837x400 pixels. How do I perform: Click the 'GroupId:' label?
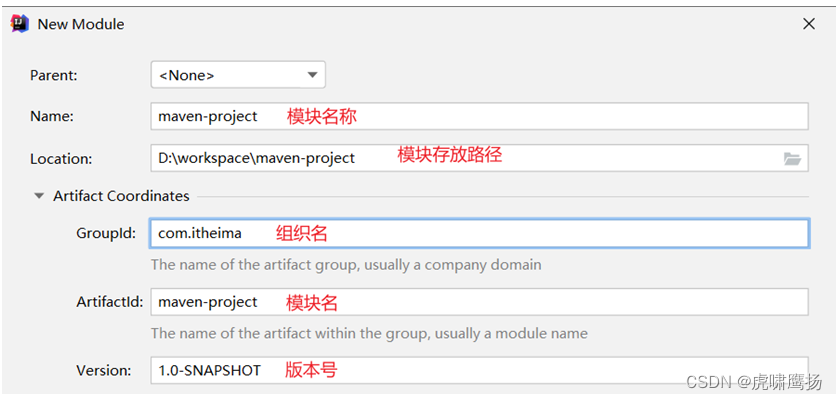coord(106,233)
